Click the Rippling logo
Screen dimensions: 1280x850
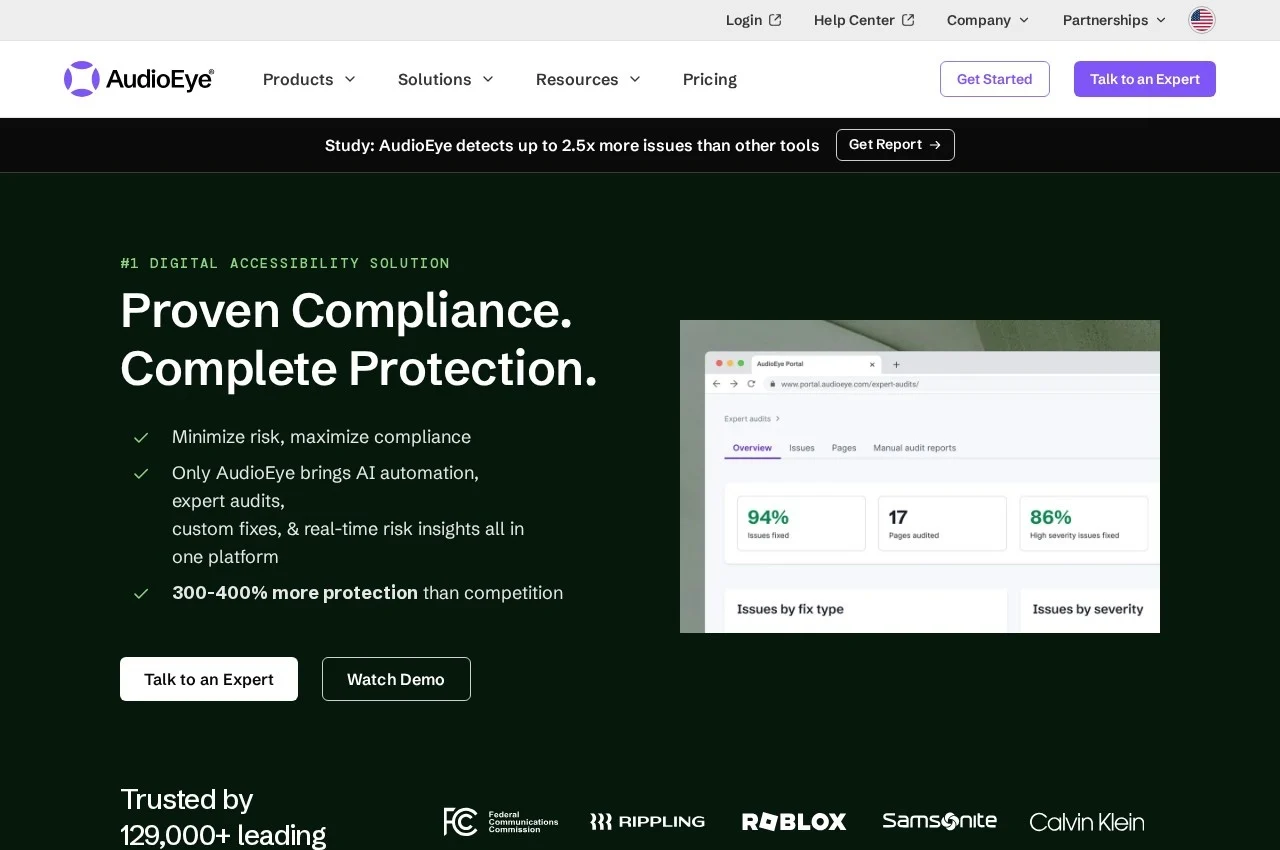[648, 822]
